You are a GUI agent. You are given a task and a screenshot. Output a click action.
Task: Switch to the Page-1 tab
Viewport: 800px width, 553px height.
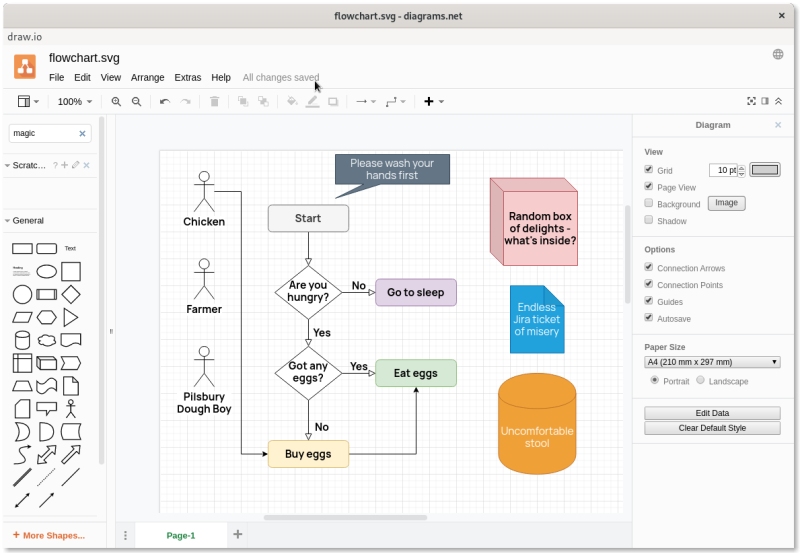(x=181, y=535)
